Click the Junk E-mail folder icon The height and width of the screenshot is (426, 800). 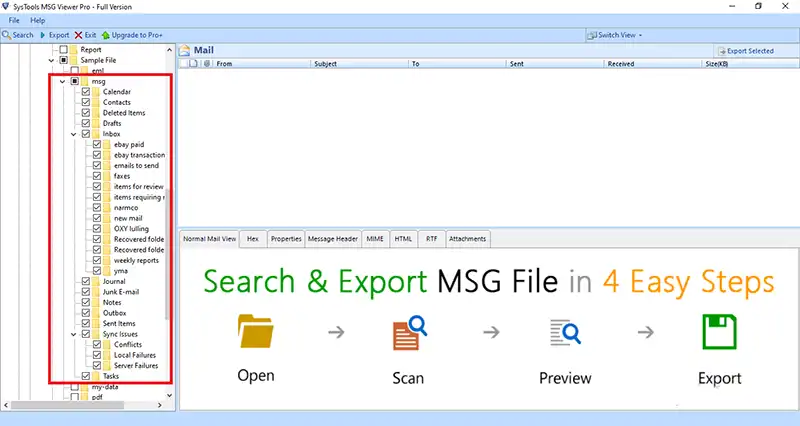96,292
